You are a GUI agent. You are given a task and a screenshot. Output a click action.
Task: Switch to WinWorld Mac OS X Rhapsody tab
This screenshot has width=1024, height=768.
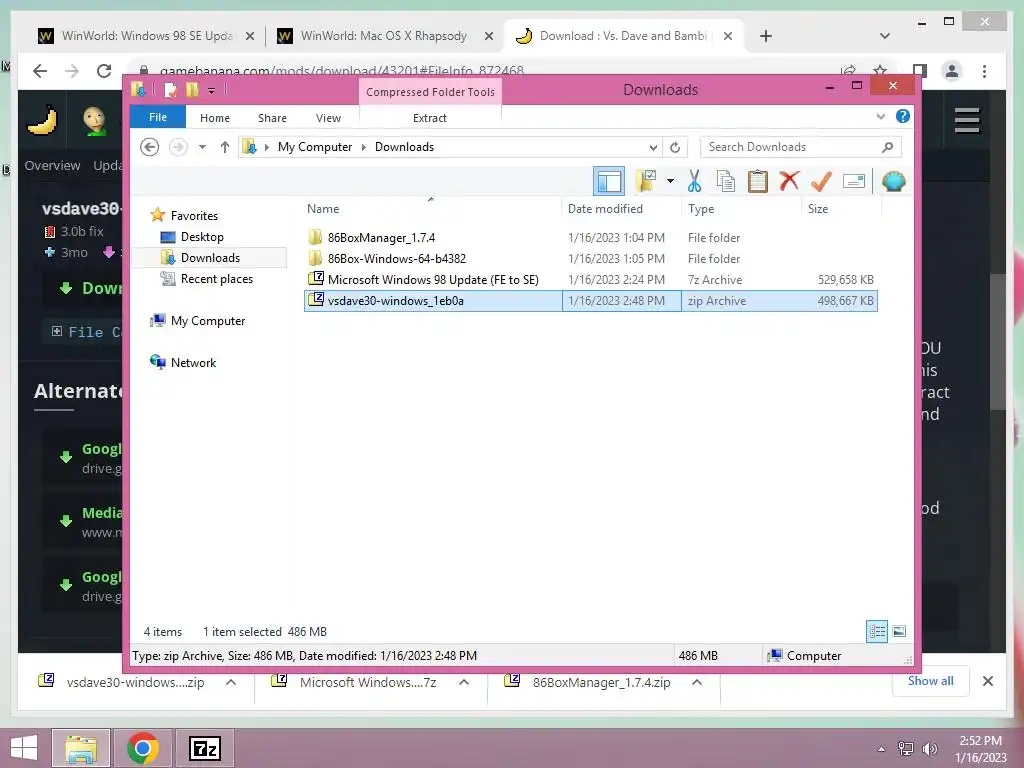[383, 36]
